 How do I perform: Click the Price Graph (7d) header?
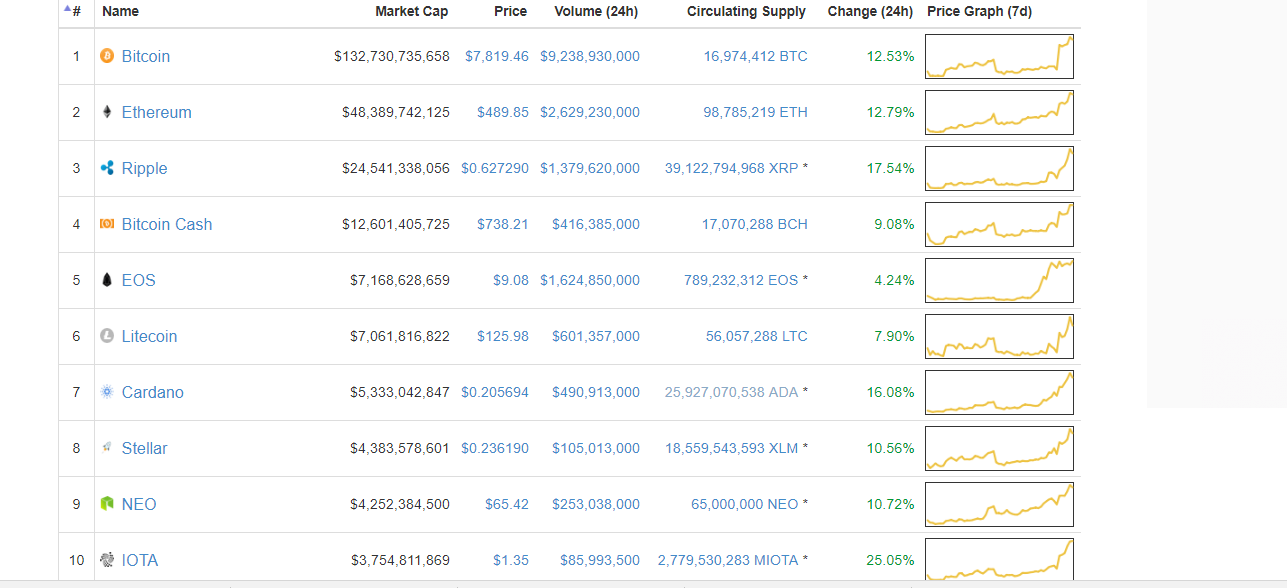click(980, 11)
